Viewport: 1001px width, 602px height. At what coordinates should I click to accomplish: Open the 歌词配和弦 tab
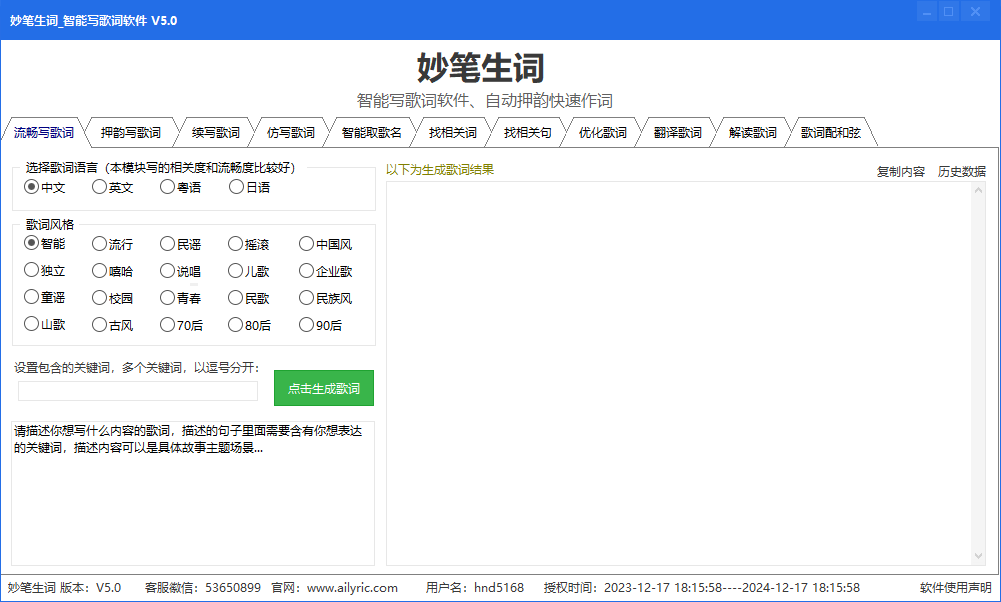click(x=831, y=133)
